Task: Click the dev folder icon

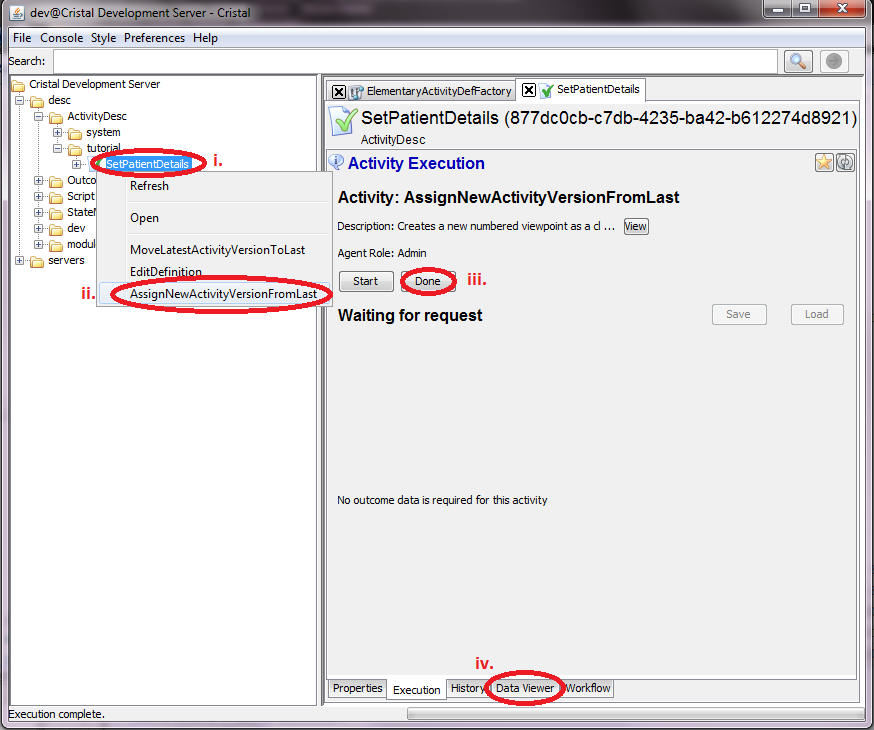Action: click(56, 229)
